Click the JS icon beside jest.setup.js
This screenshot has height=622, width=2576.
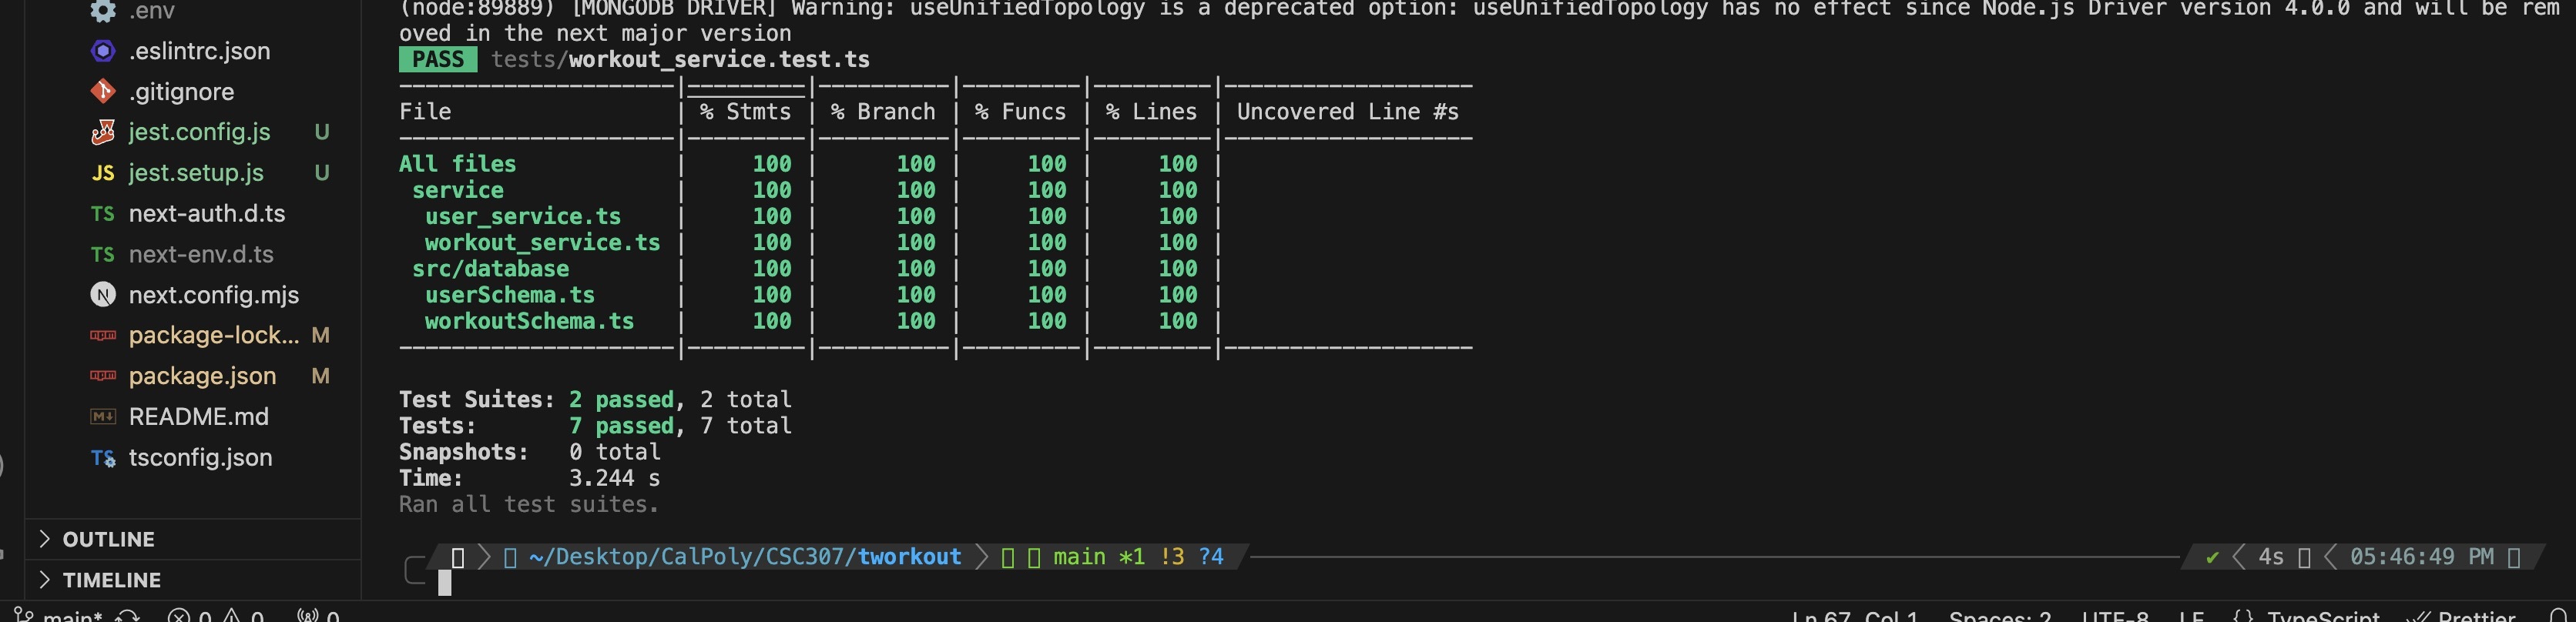(x=103, y=173)
